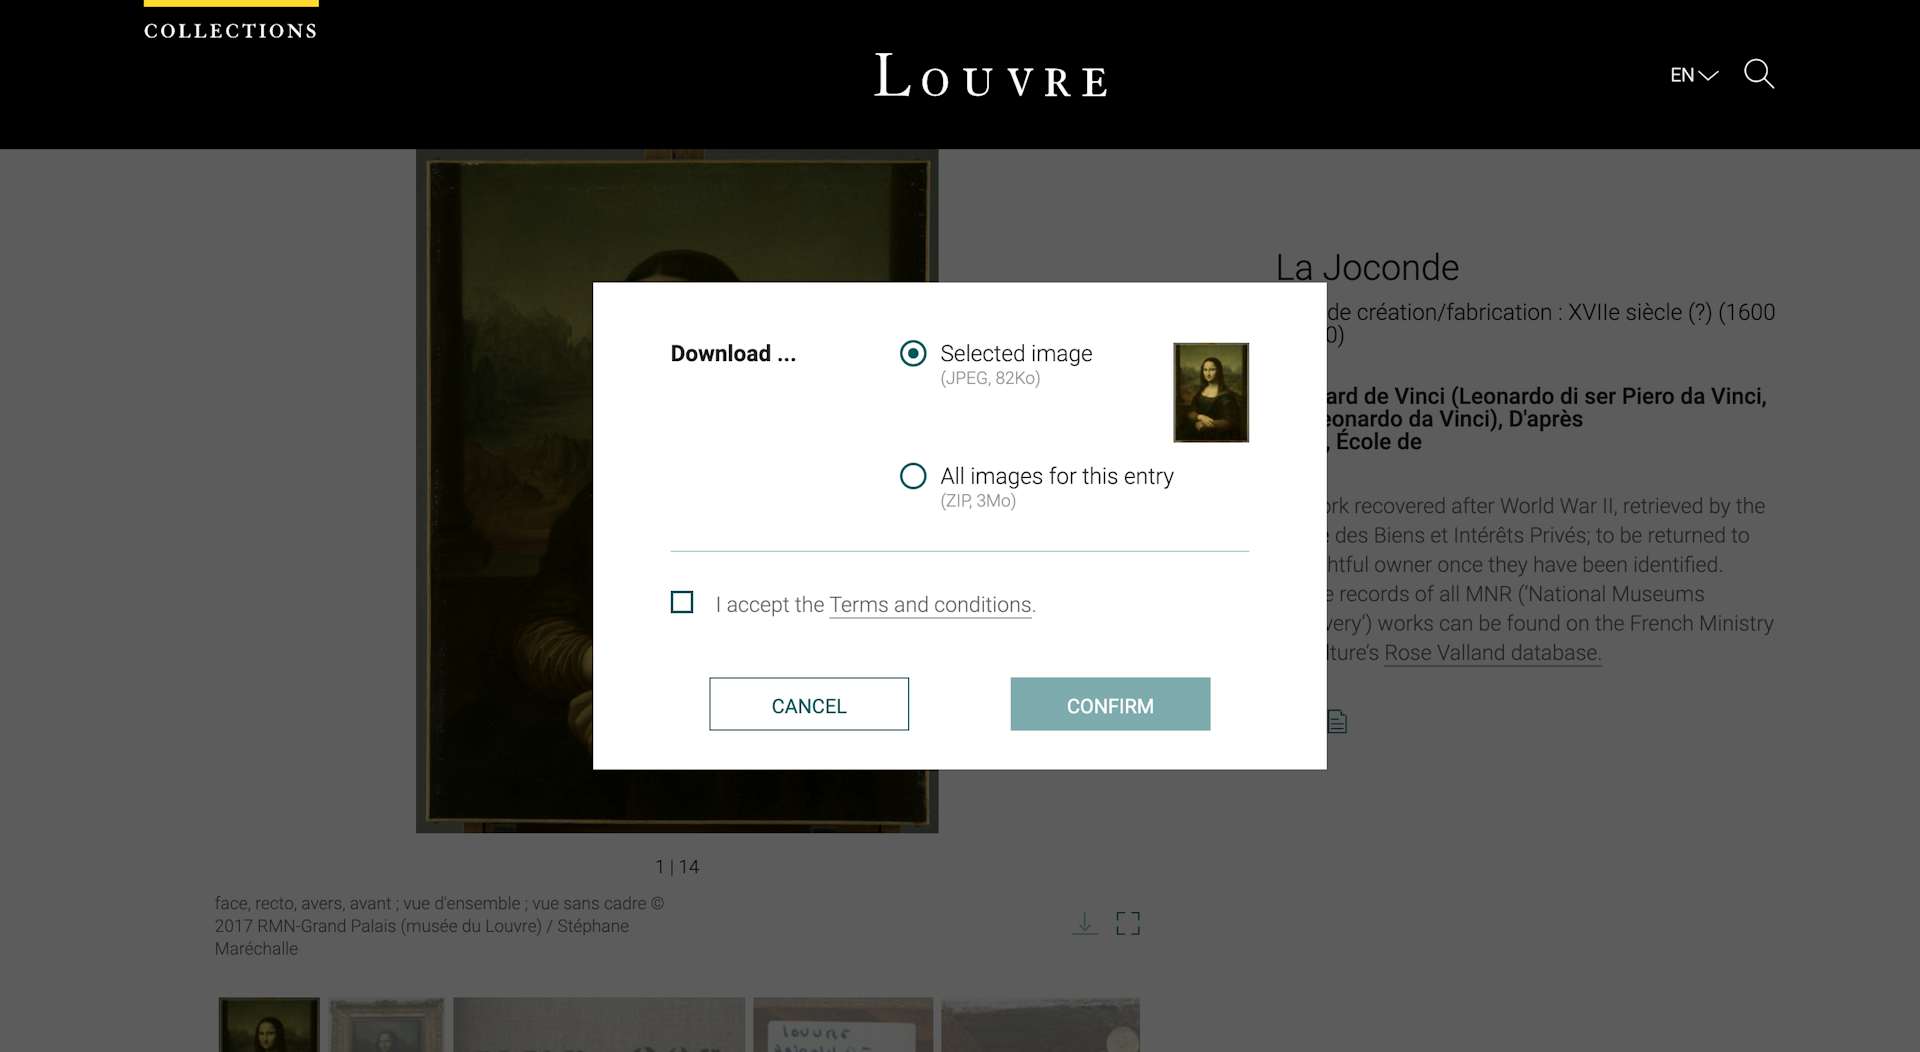Open the Terms and conditions link
The image size is (1920, 1052).
point(930,605)
